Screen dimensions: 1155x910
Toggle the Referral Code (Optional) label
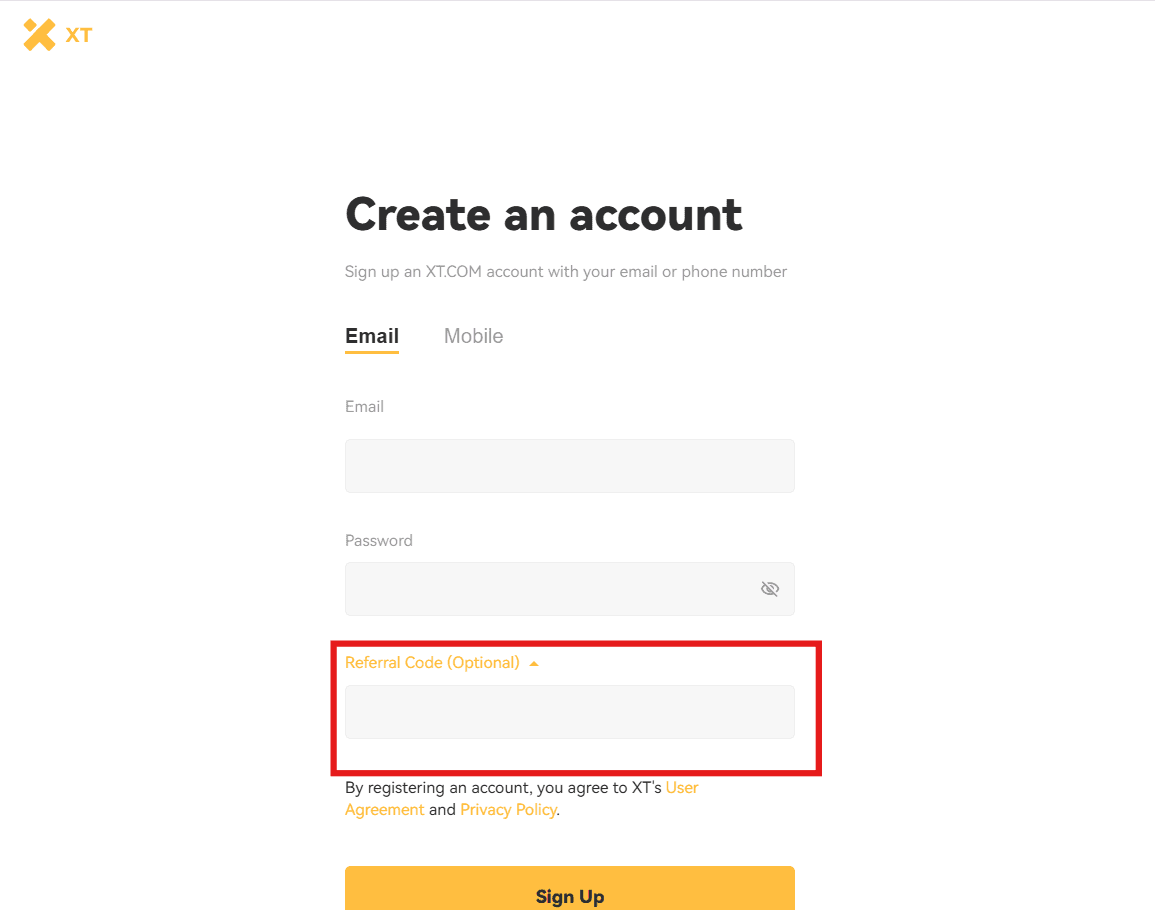tap(432, 662)
